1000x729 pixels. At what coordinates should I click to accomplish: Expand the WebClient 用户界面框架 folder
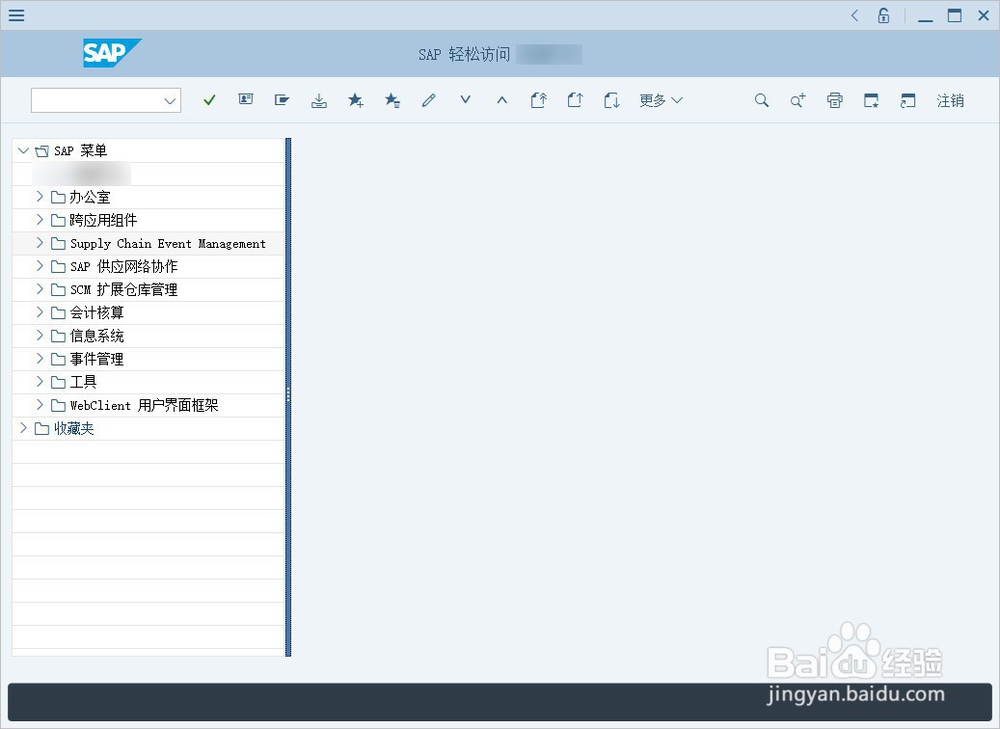click(x=40, y=404)
